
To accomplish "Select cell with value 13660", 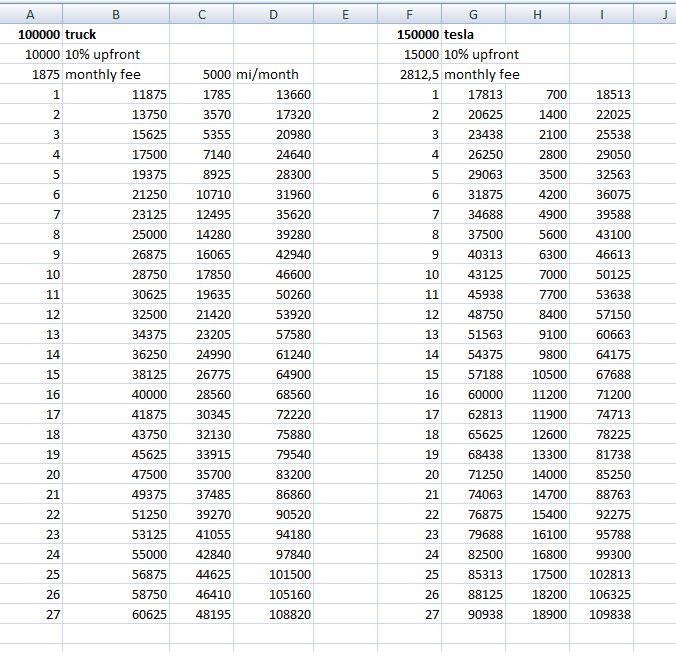I will (273, 94).
